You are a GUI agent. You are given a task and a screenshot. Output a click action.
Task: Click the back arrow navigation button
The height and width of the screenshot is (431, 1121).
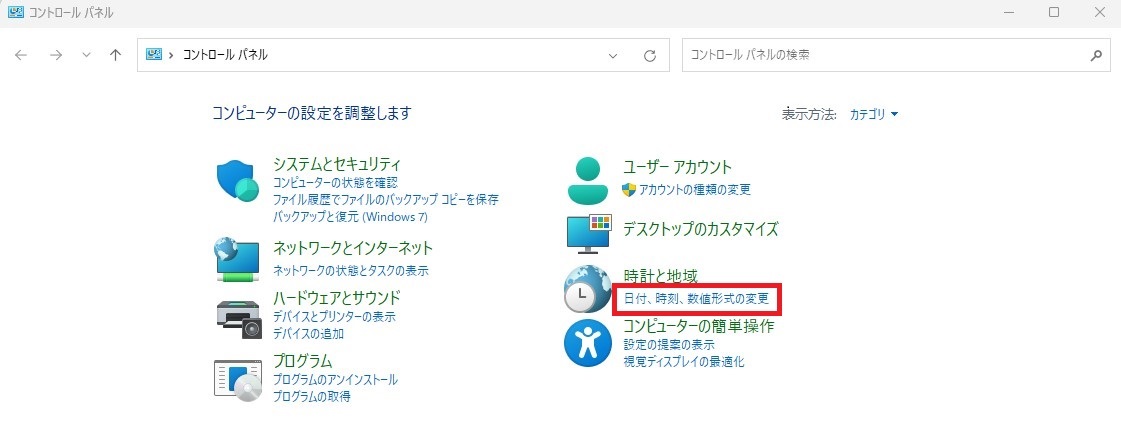pos(21,55)
